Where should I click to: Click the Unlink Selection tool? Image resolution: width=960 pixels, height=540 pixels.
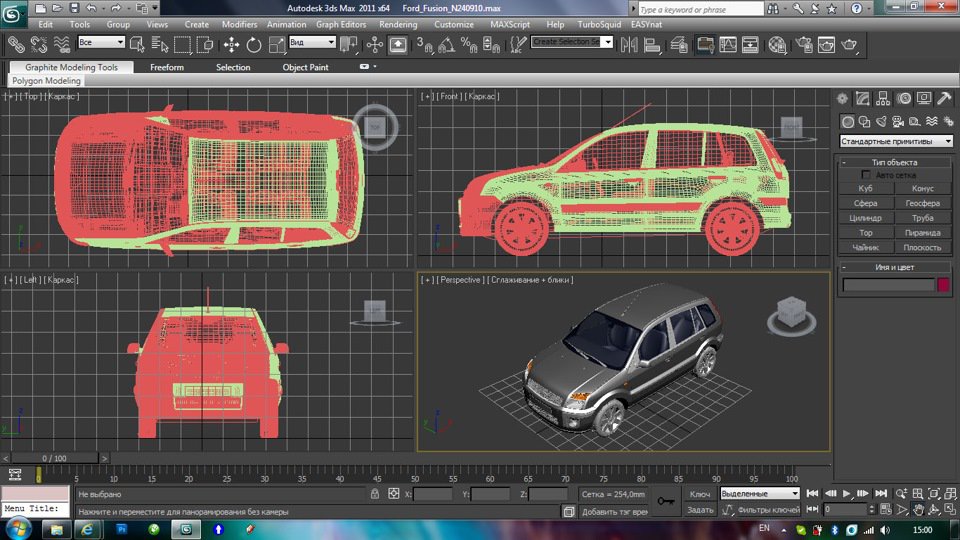(39, 44)
